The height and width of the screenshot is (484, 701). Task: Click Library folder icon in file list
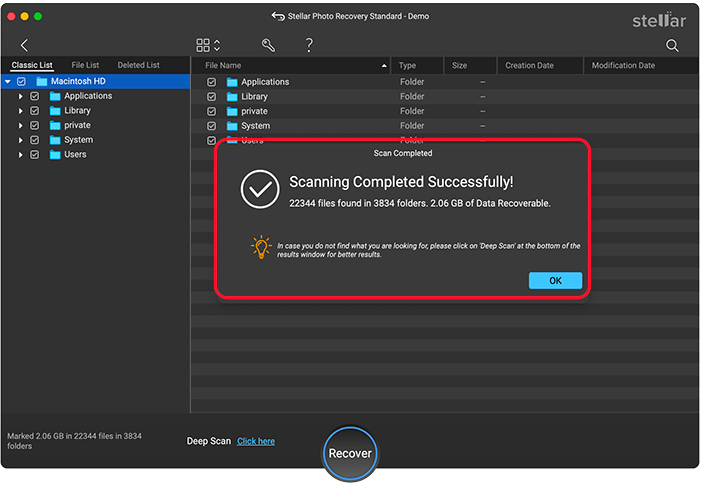point(232,97)
